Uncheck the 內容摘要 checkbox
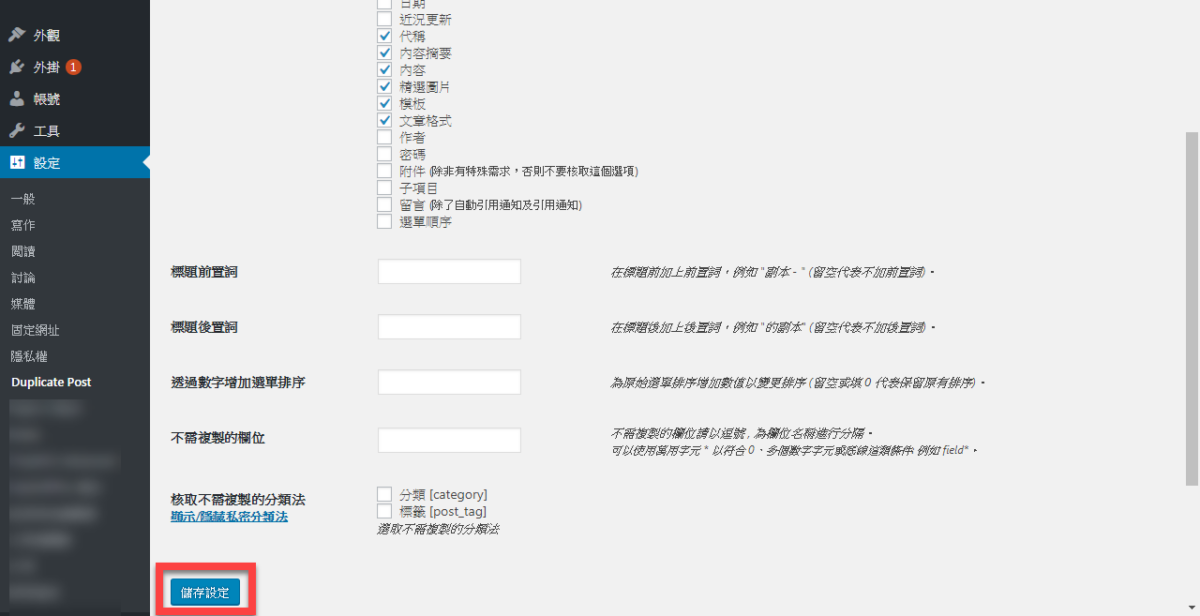The width and height of the screenshot is (1200, 616). pos(384,53)
